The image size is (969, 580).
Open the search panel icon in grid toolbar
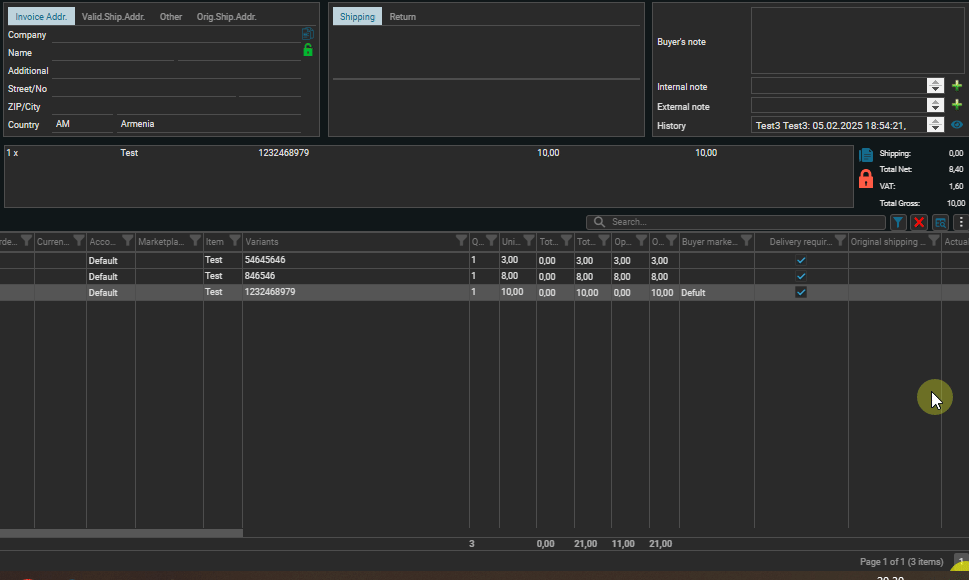(x=941, y=222)
